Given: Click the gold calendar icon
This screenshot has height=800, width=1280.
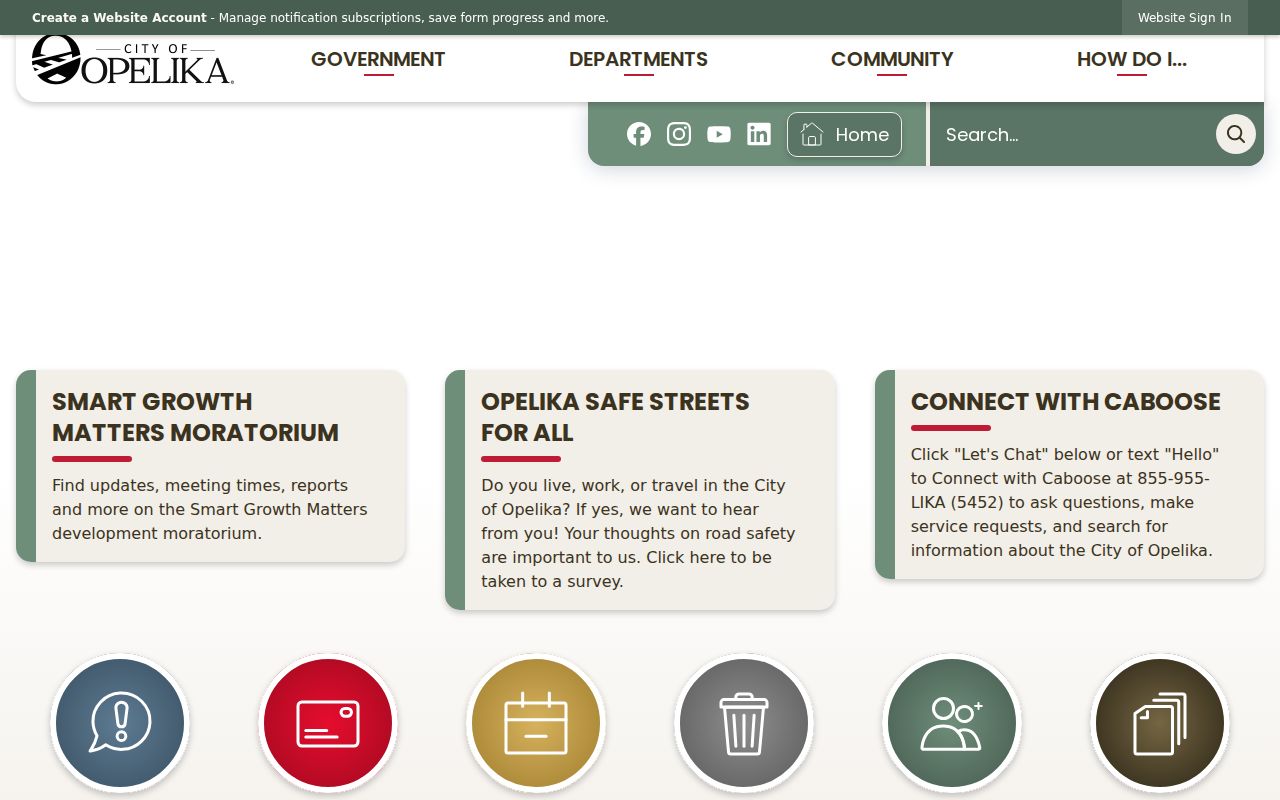Looking at the screenshot, I should pos(536,723).
